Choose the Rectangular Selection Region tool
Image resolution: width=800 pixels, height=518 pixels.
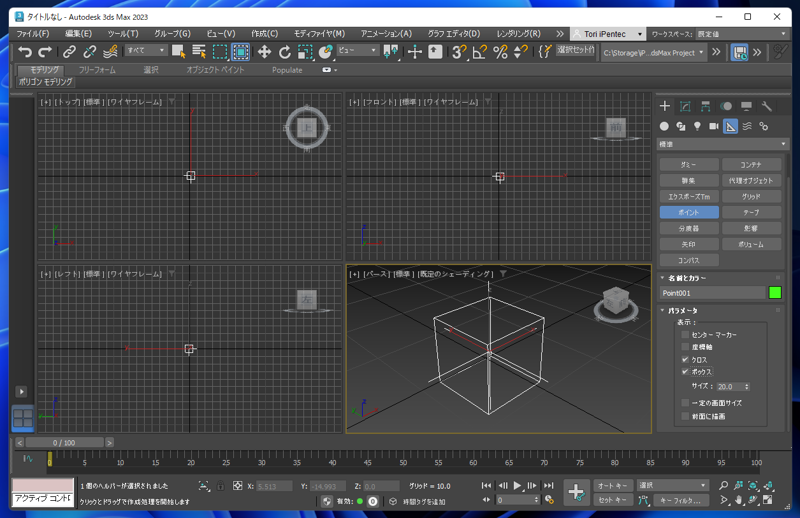coord(220,52)
